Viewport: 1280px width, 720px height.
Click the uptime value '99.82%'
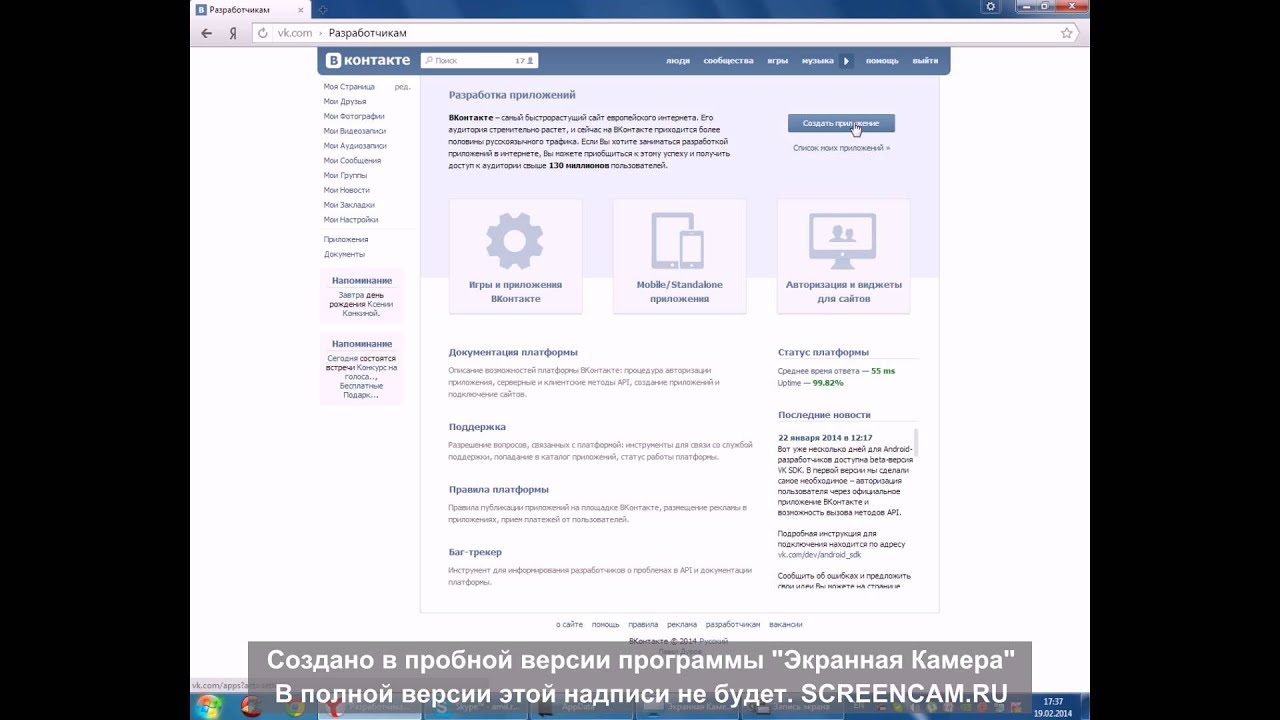coord(828,383)
